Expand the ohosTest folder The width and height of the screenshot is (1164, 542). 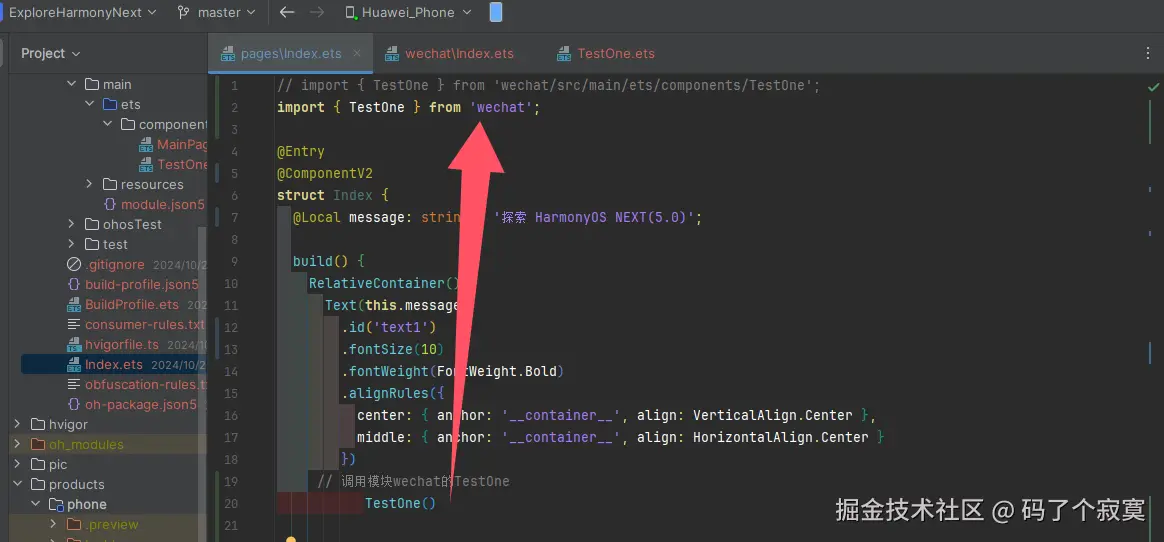point(71,224)
